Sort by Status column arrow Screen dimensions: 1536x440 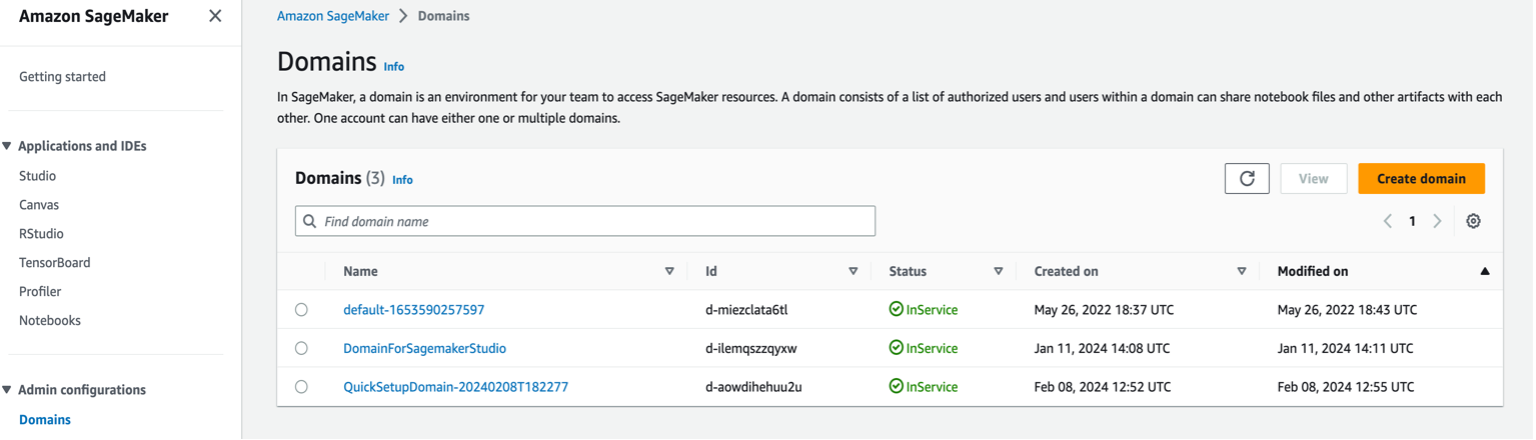point(998,271)
